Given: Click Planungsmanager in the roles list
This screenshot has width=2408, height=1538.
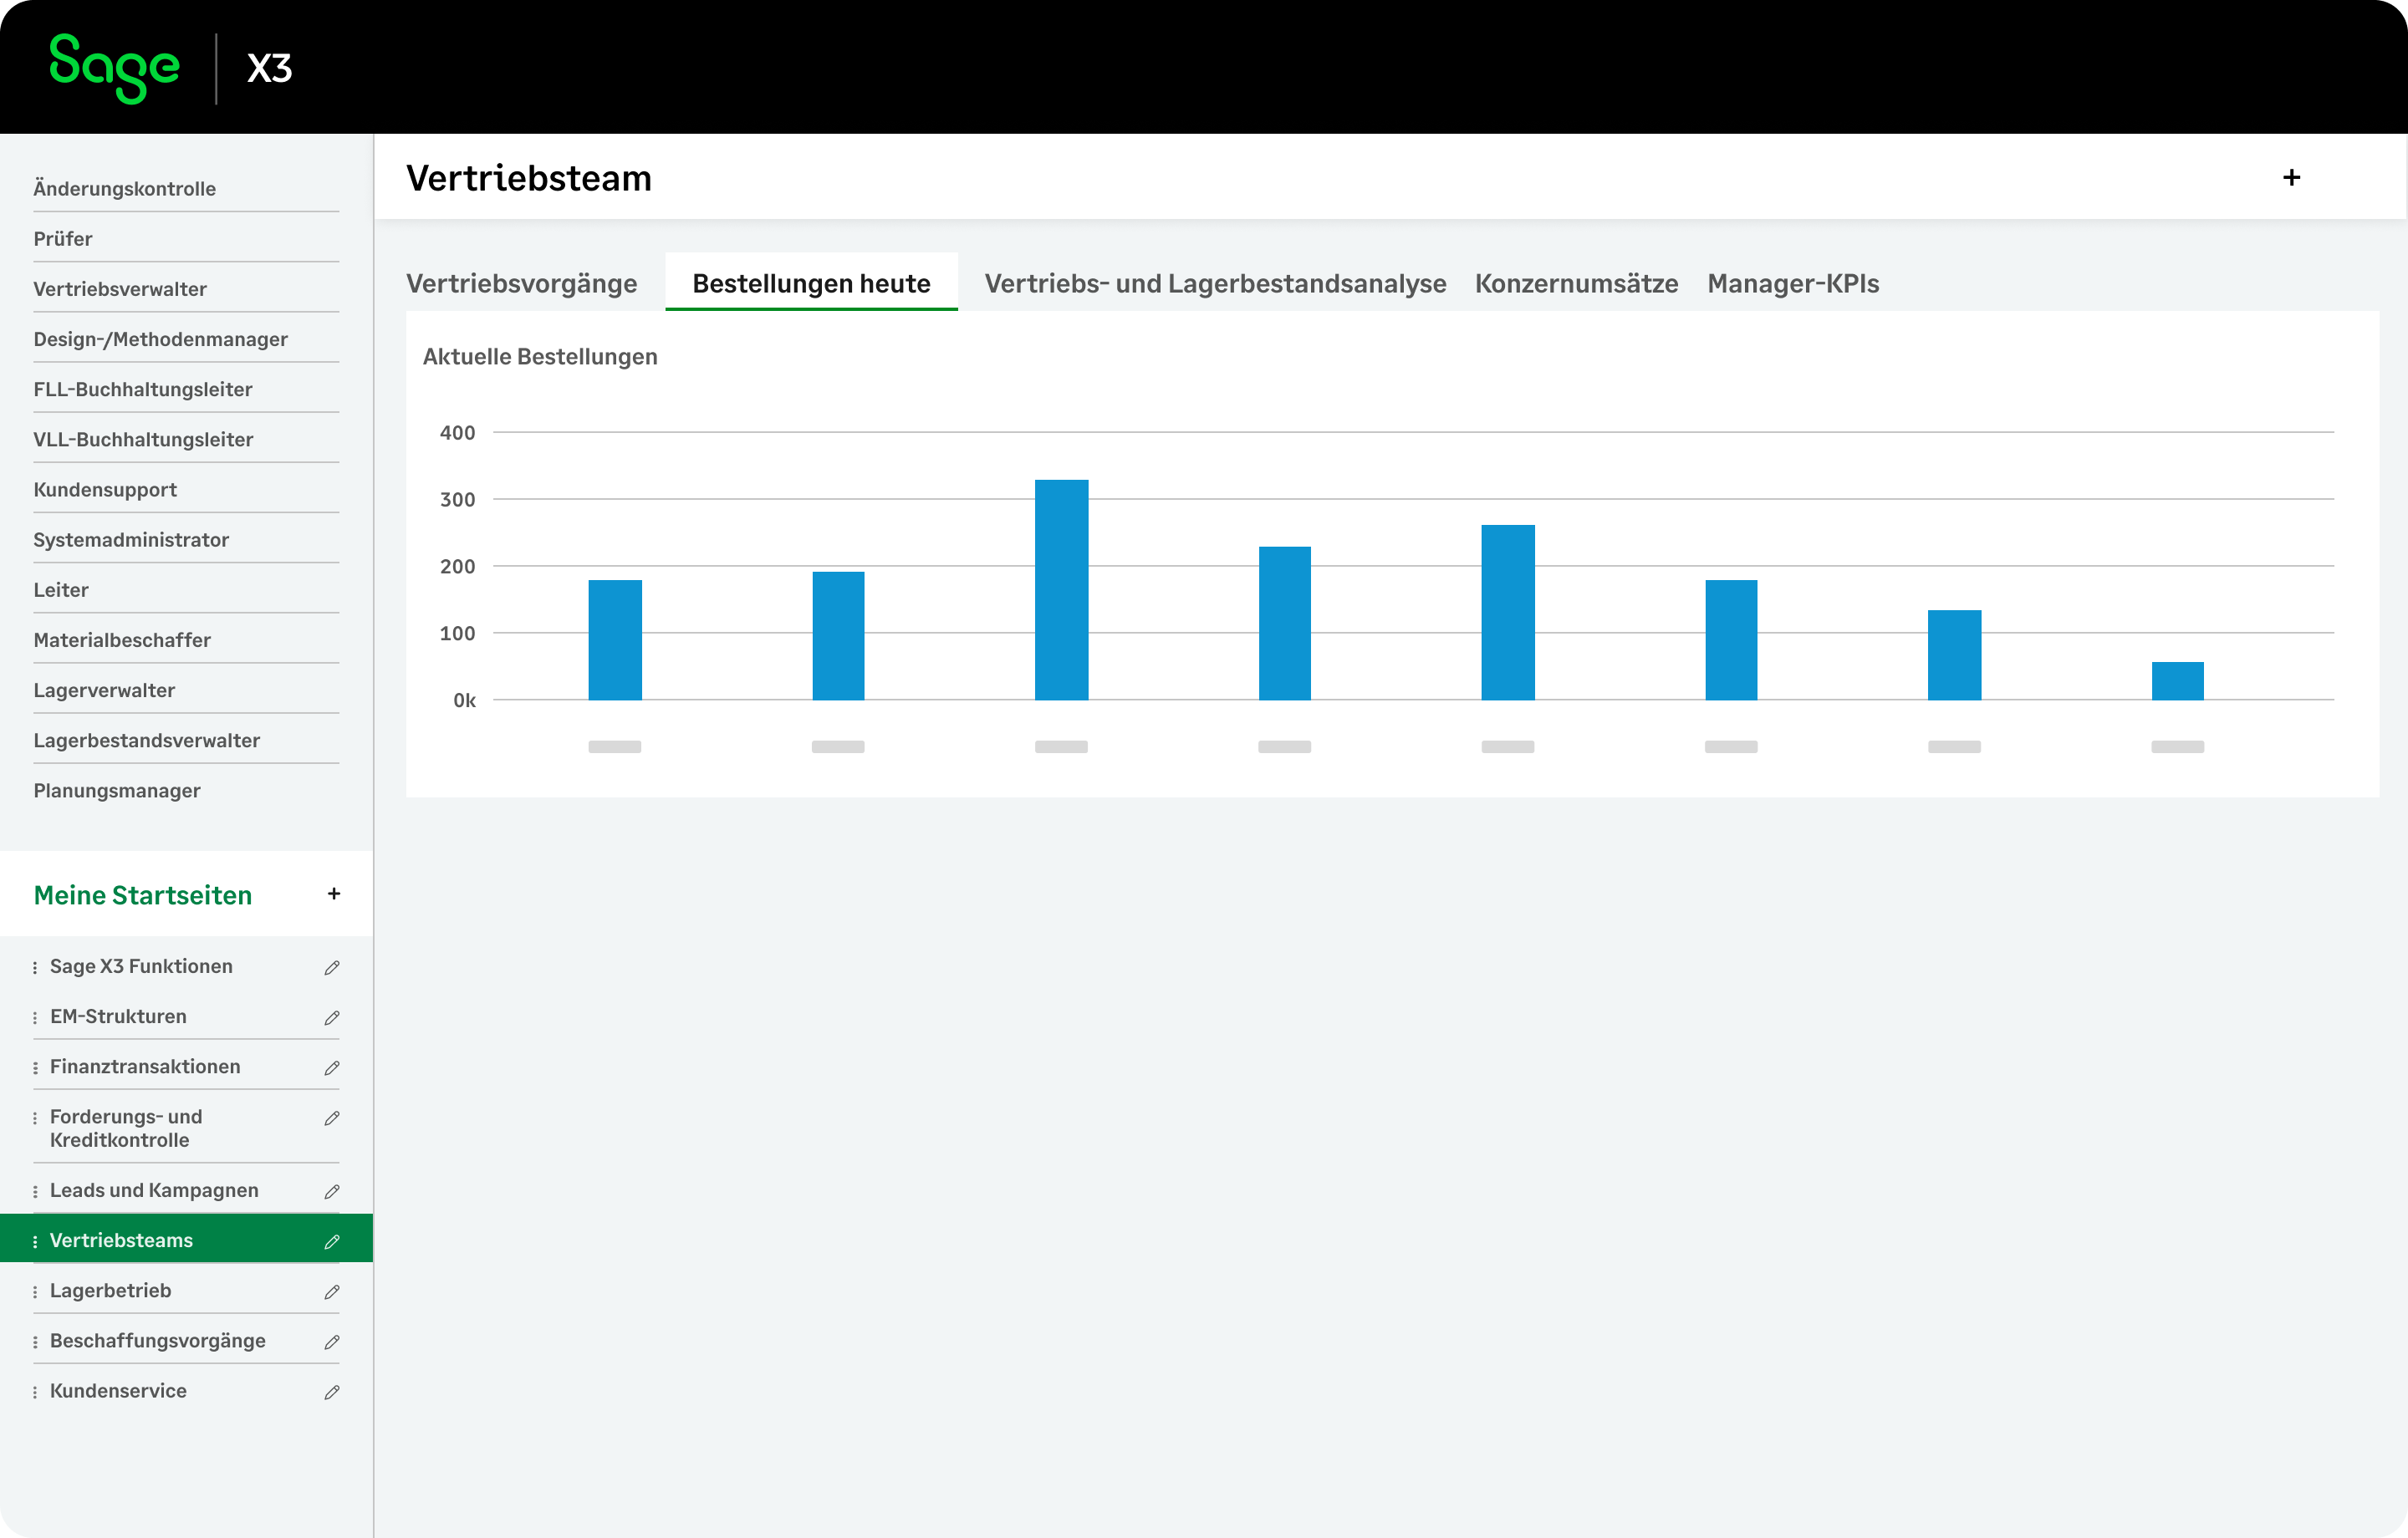Looking at the screenshot, I should (117, 791).
